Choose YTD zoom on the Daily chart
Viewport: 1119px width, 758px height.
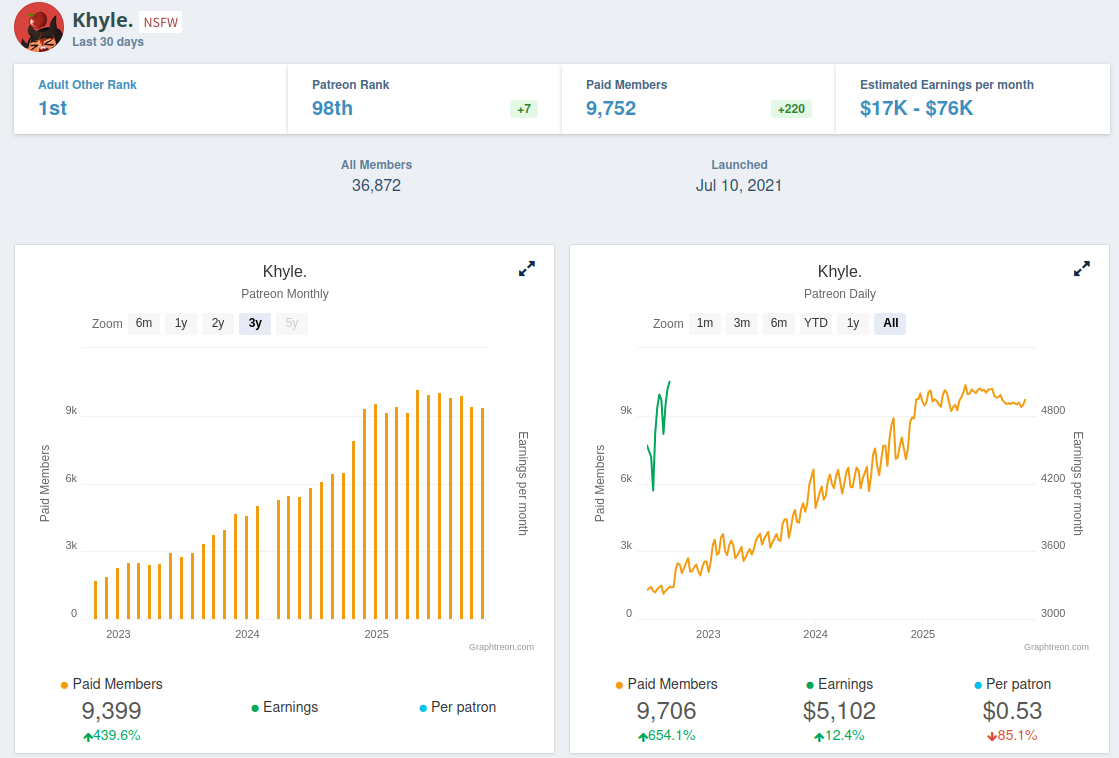pyautogui.click(x=816, y=323)
